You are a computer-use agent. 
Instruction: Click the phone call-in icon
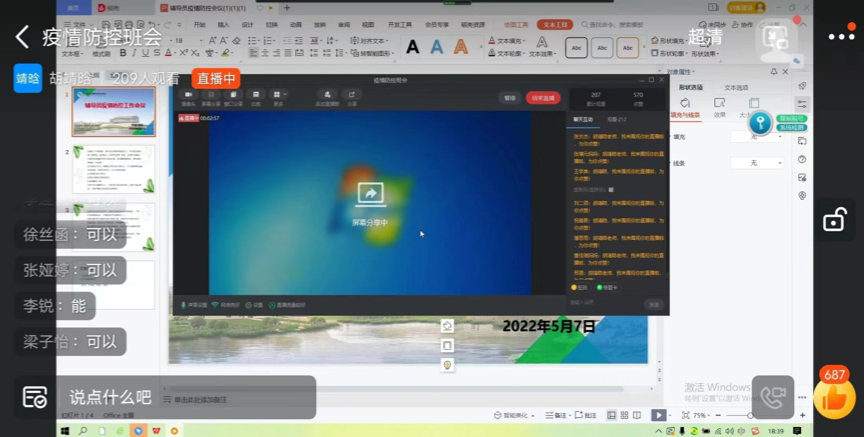[x=772, y=397]
